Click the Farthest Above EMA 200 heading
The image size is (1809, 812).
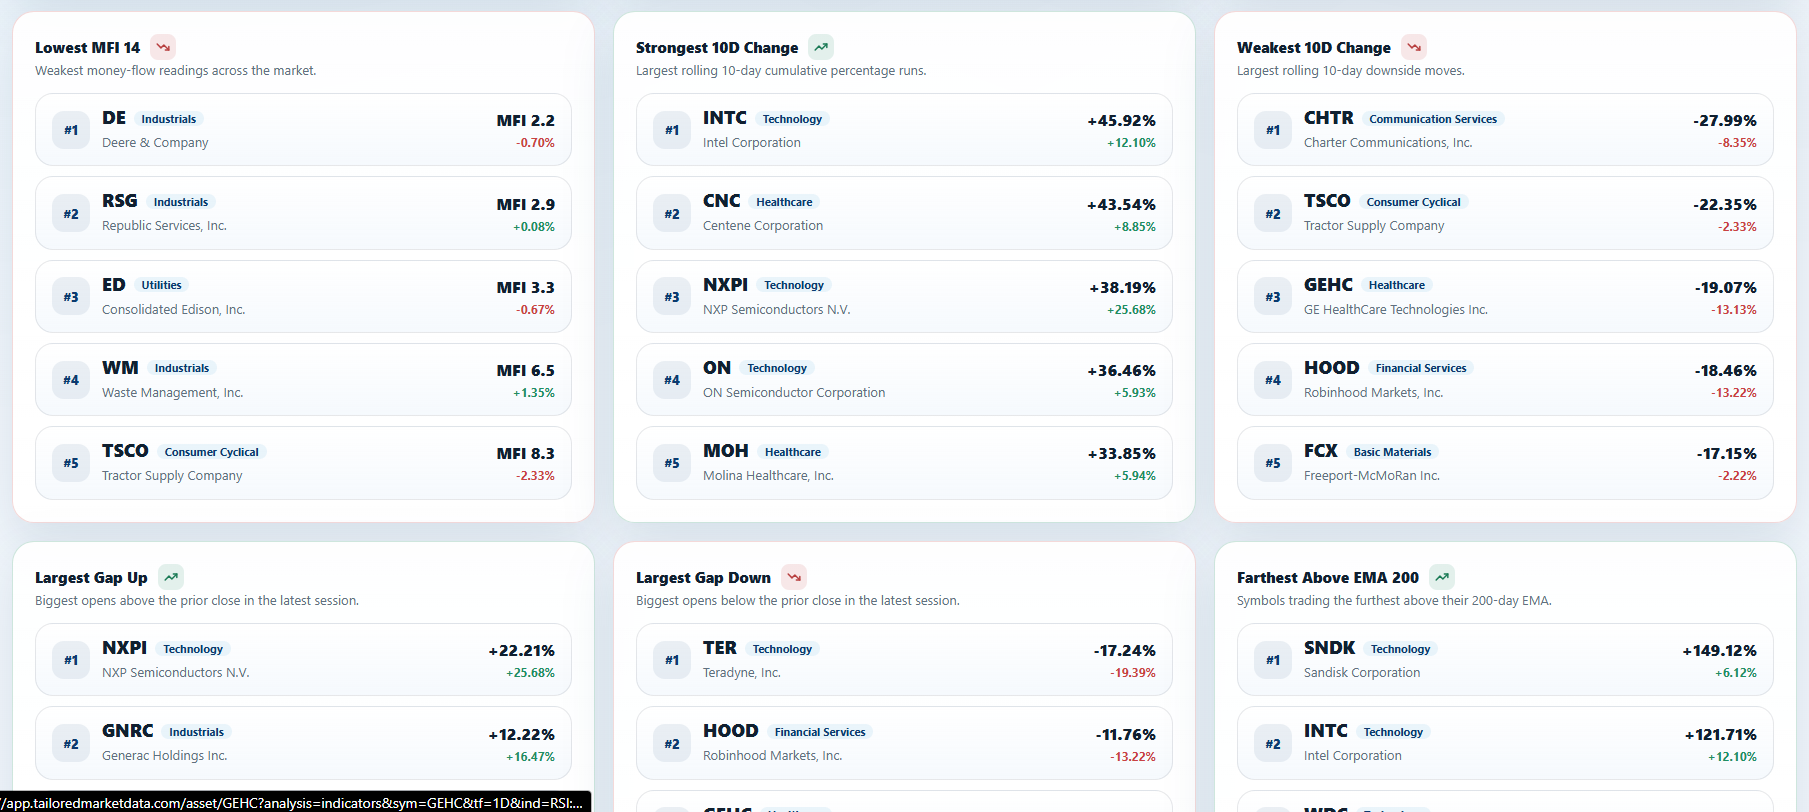(x=1327, y=577)
